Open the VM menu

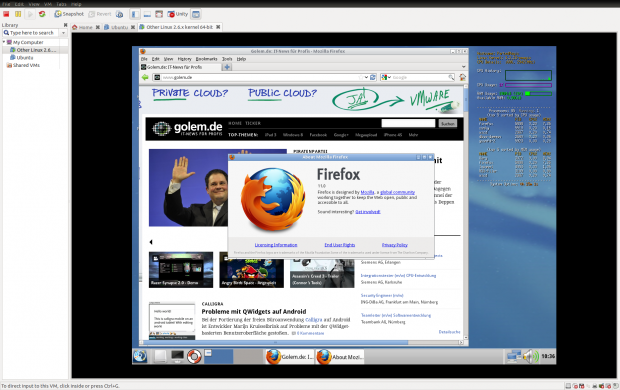pyautogui.click(x=48, y=4)
